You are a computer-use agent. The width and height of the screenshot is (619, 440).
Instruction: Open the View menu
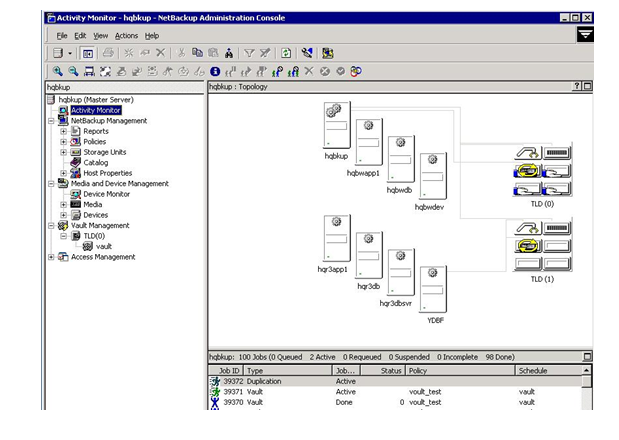101,36
